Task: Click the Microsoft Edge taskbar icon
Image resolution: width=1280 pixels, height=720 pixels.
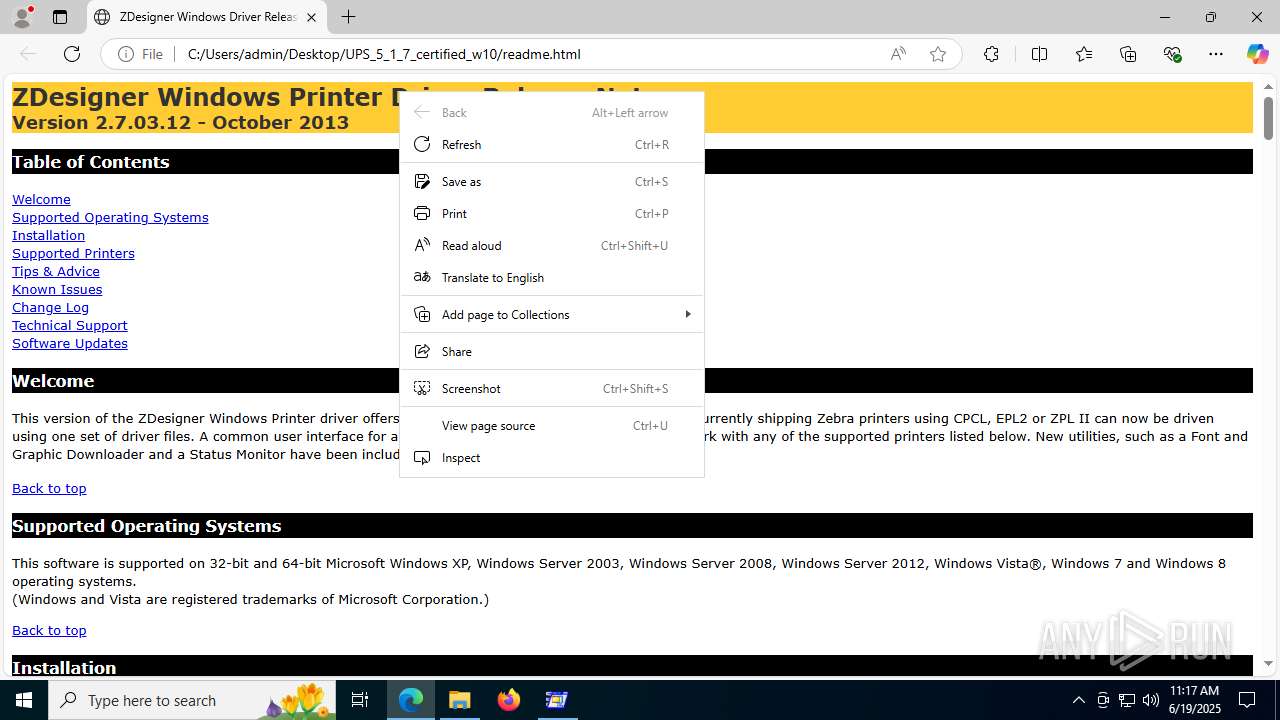Action: 411,700
